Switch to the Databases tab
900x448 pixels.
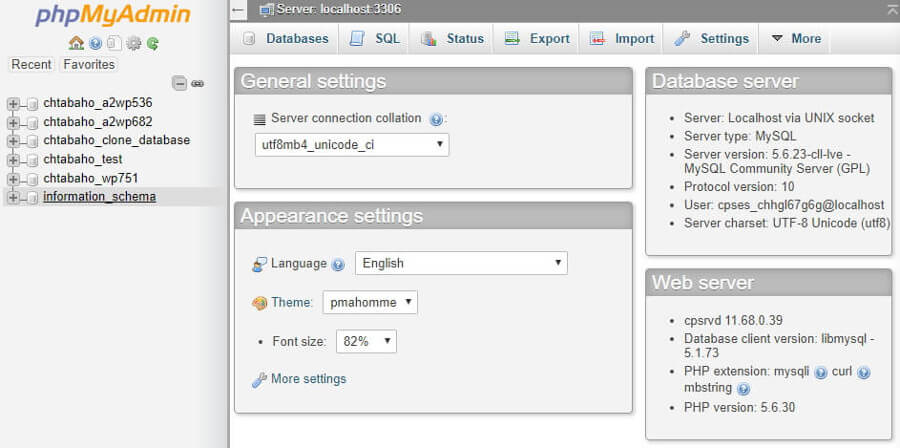click(286, 39)
